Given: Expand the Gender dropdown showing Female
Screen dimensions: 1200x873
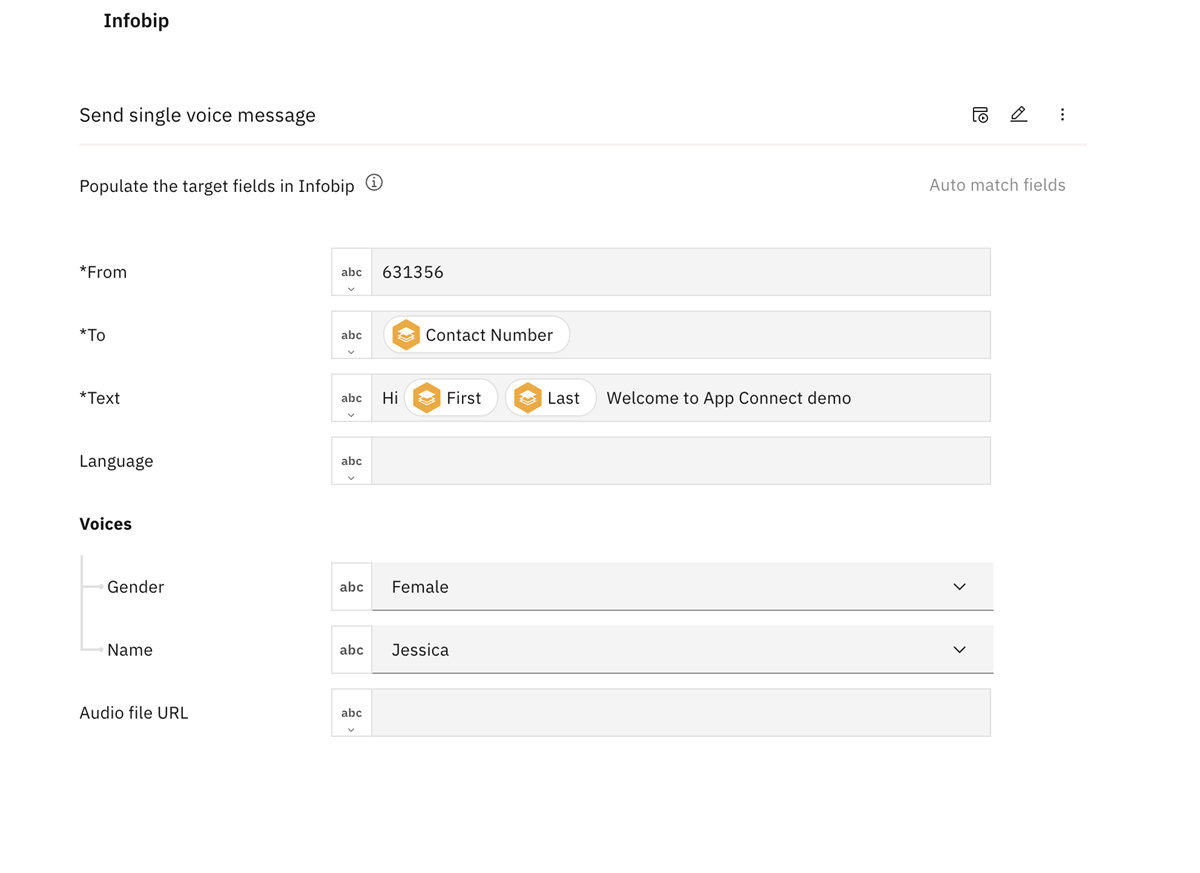Looking at the screenshot, I should click(x=958, y=586).
